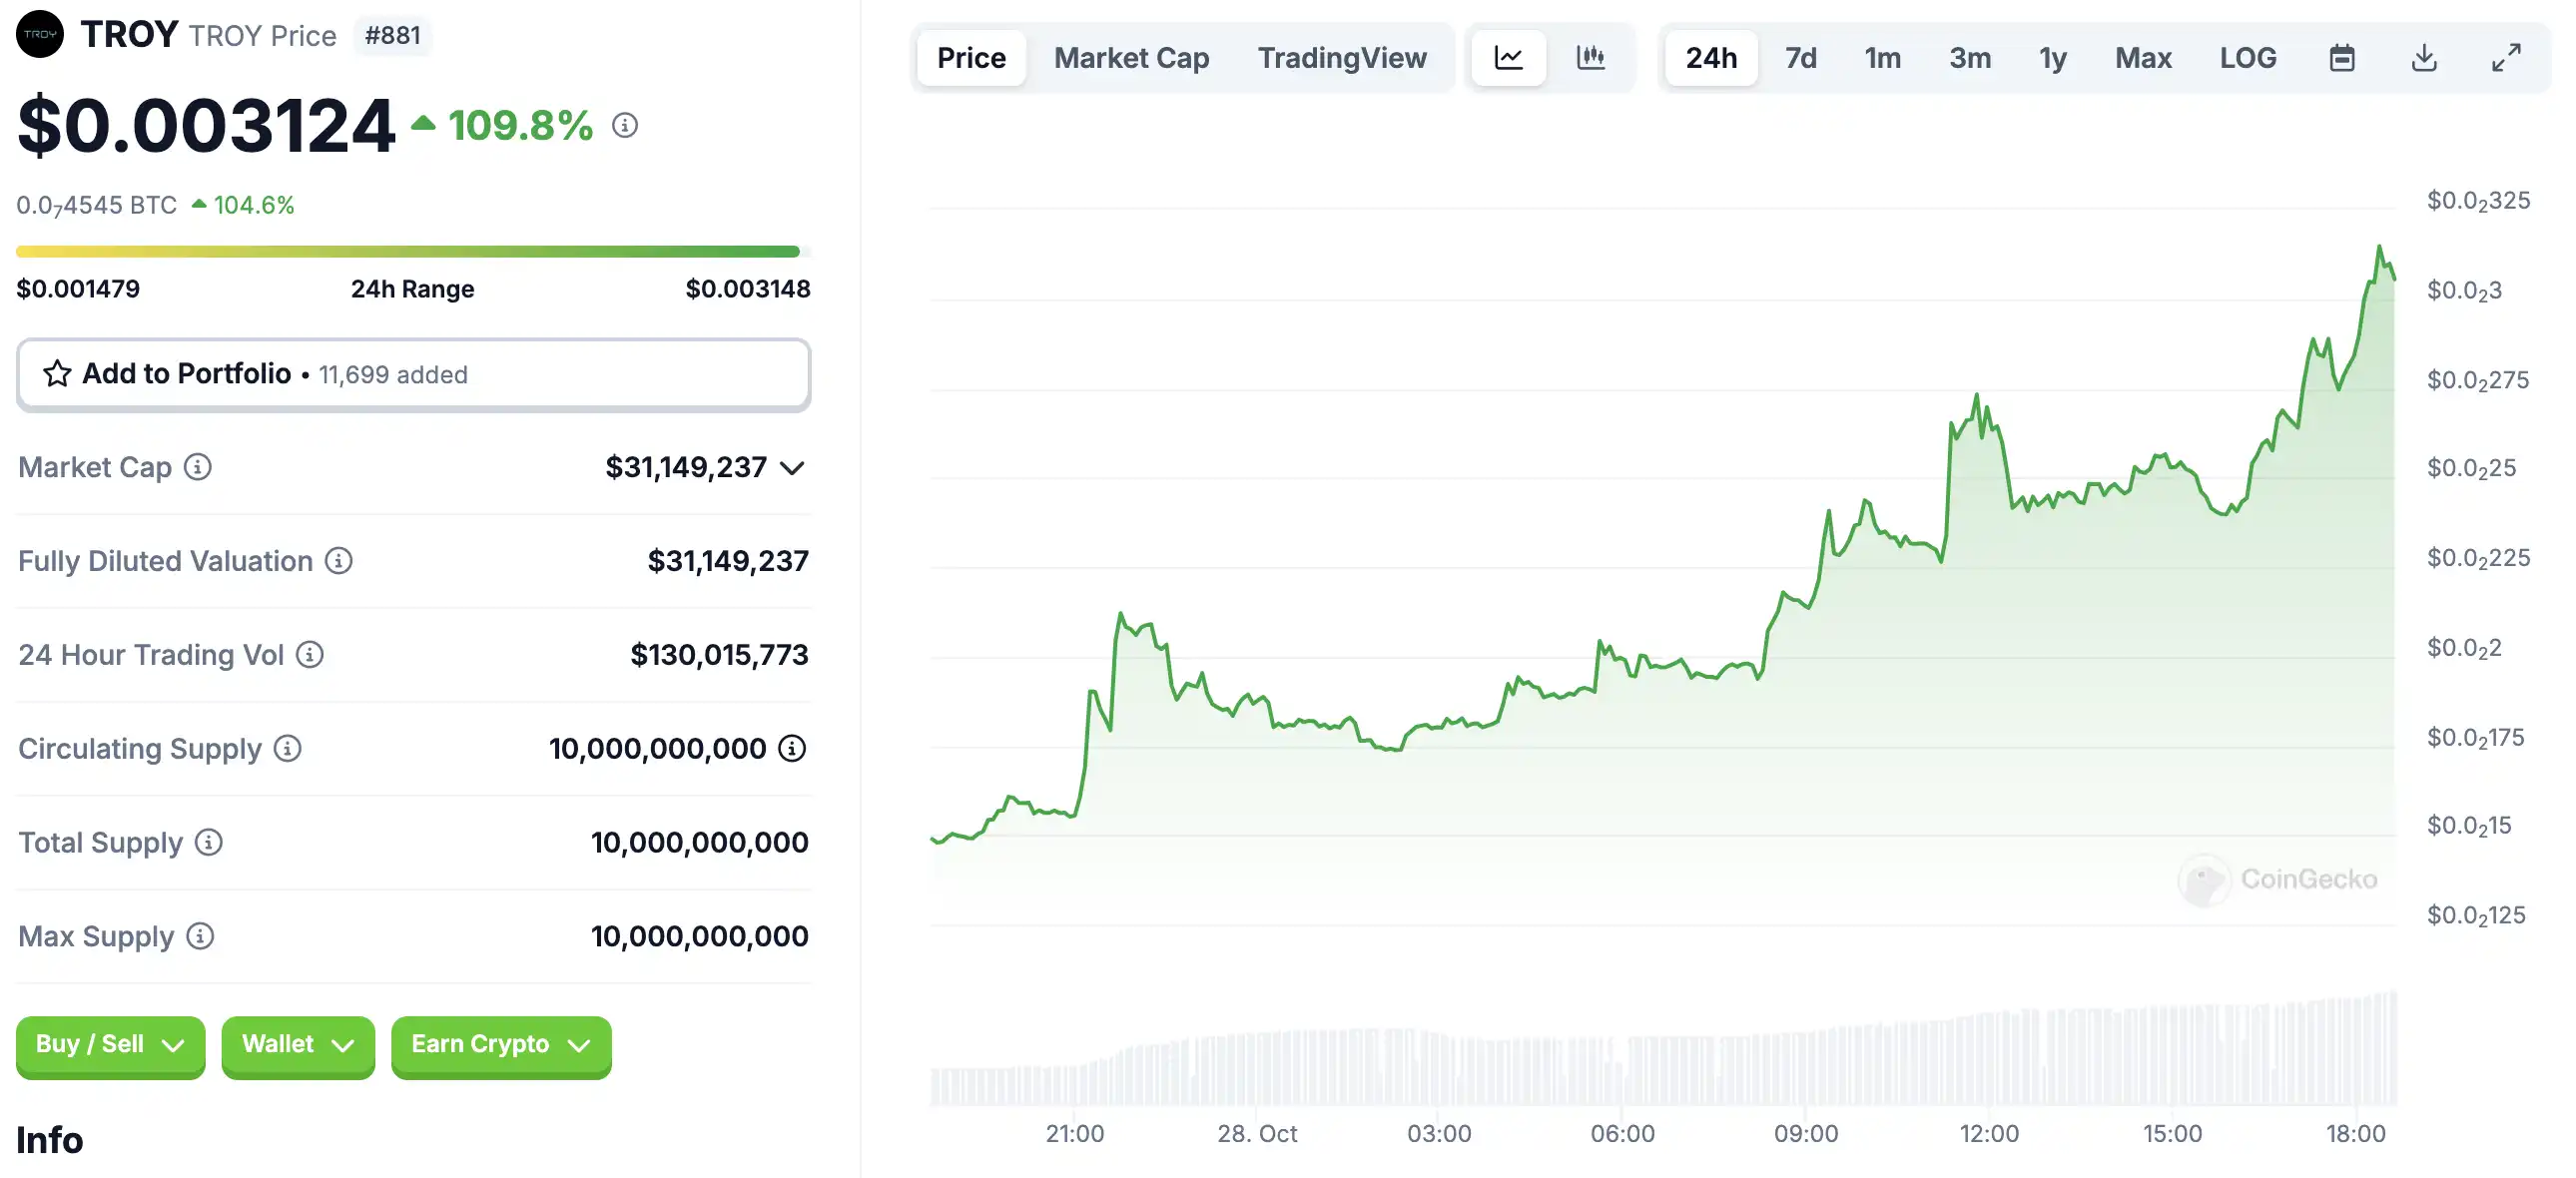Click info icon next to 24 Hour Trading Vol
The height and width of the screenshot is (1178, 2576).
(x=310, y=655)
